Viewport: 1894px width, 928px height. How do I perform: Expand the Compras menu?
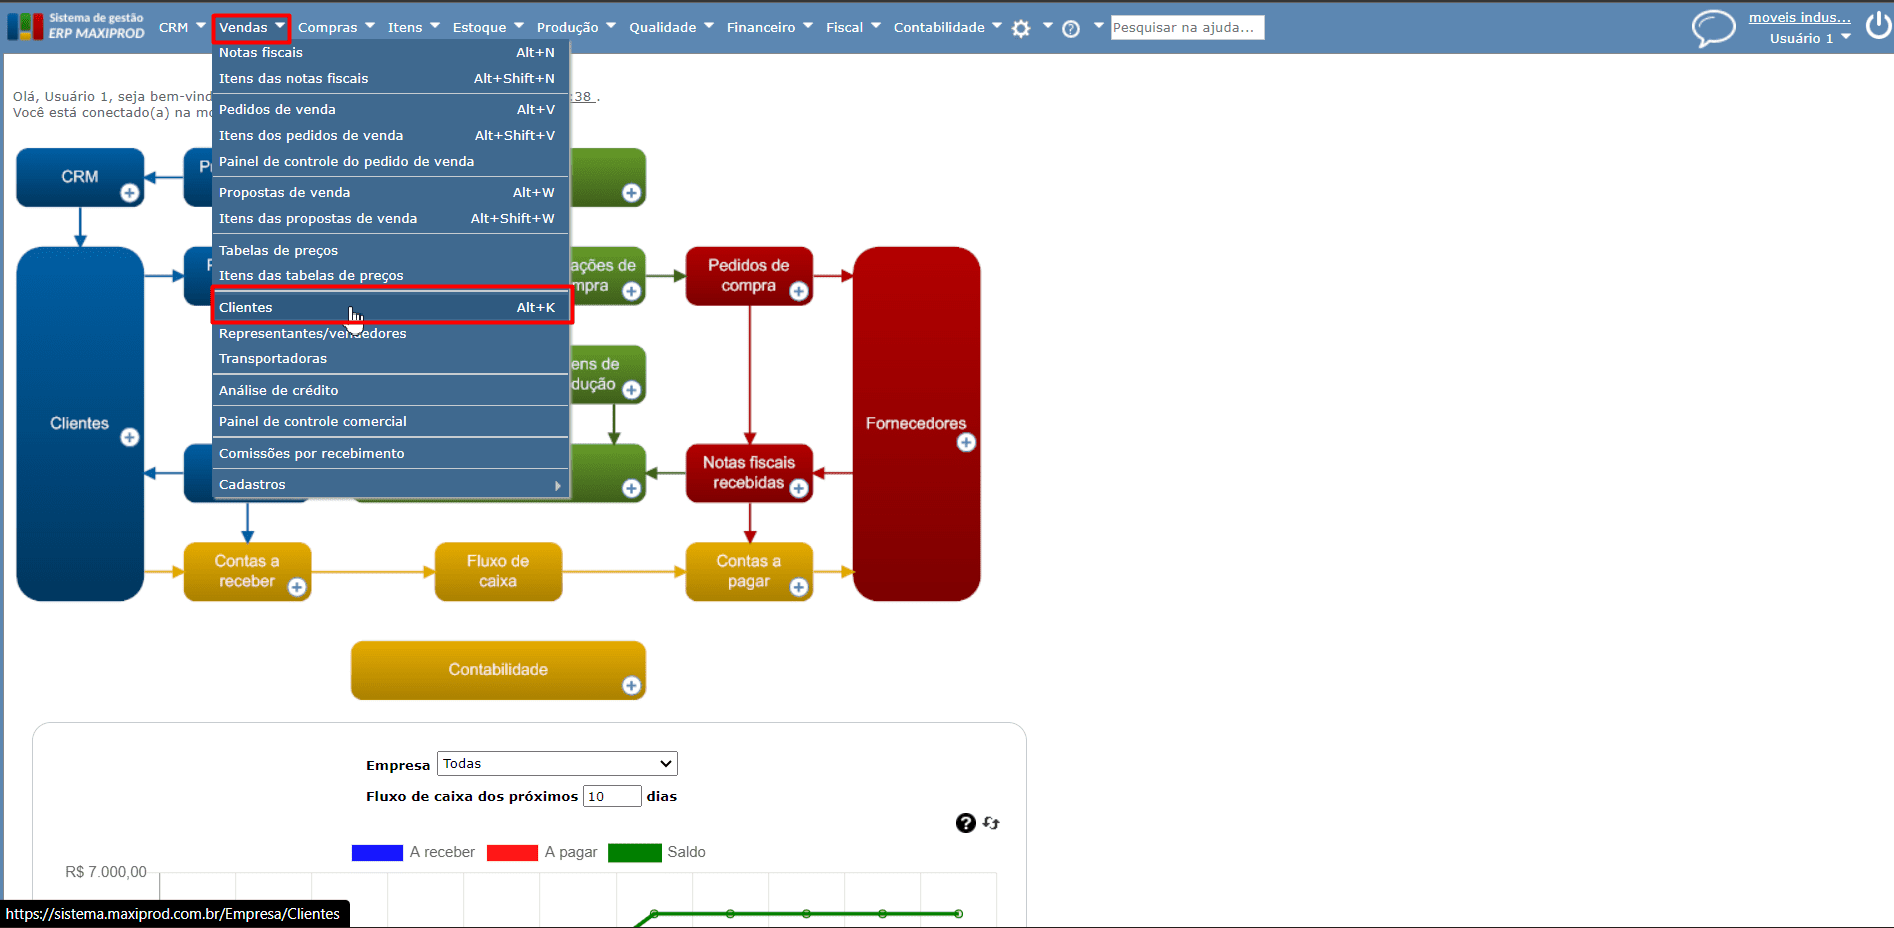click(x=337, y=27)
